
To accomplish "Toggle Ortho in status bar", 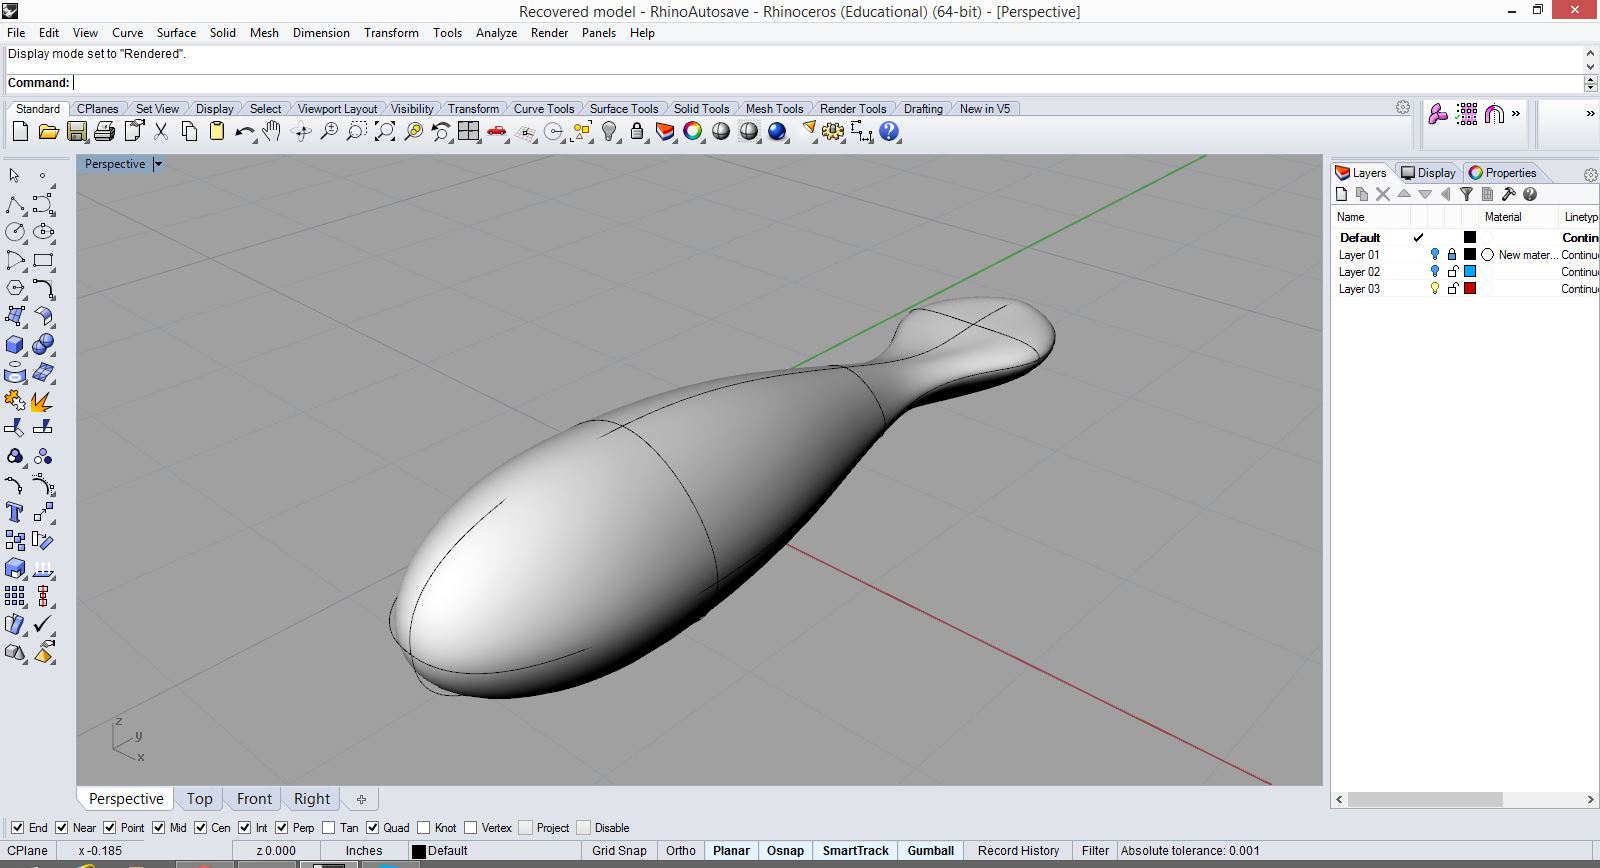I will pyautogui.click(x=681, y=851).
